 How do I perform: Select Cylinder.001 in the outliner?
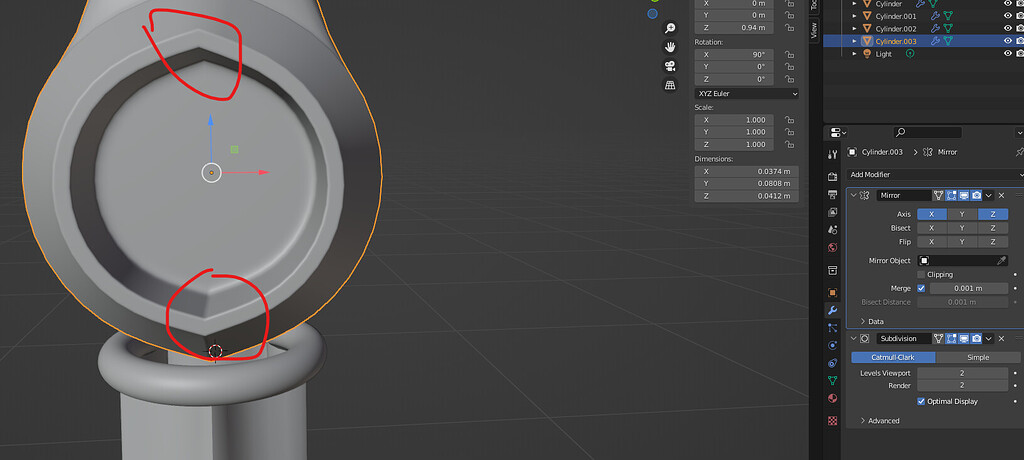(896, 16)
